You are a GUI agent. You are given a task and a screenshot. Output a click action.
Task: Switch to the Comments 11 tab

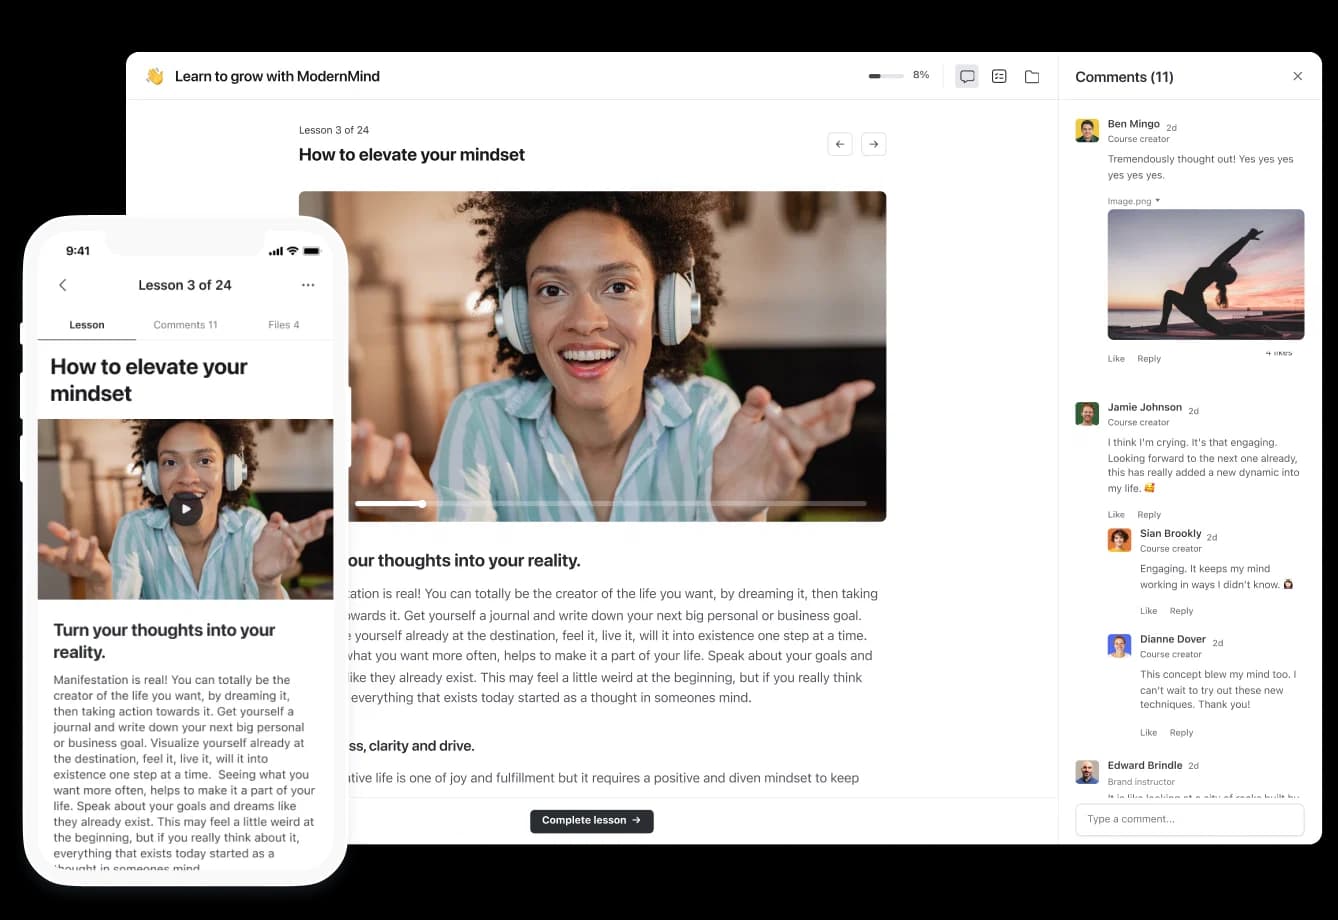point(185,325)
